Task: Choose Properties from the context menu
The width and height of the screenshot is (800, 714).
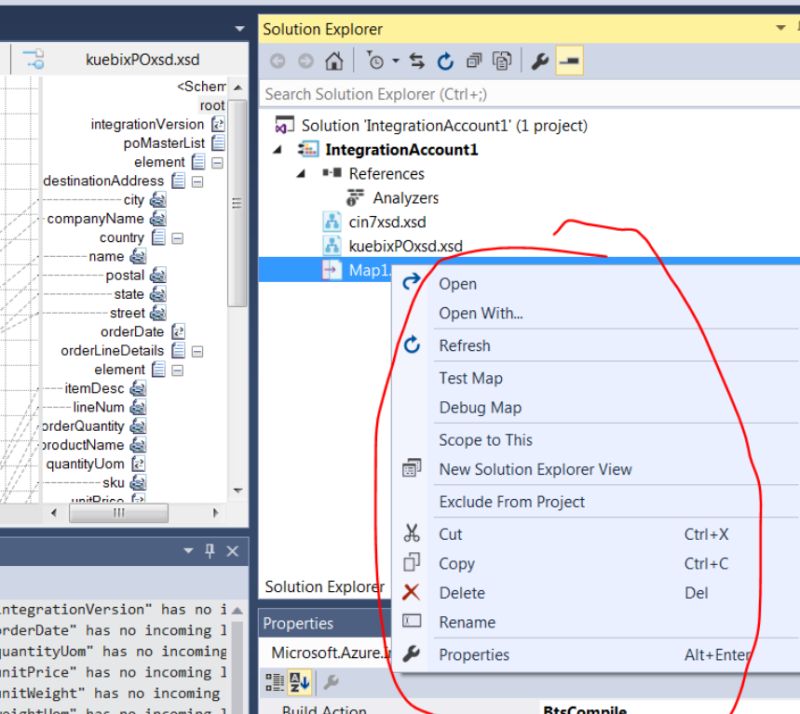Action: [474, 655]
